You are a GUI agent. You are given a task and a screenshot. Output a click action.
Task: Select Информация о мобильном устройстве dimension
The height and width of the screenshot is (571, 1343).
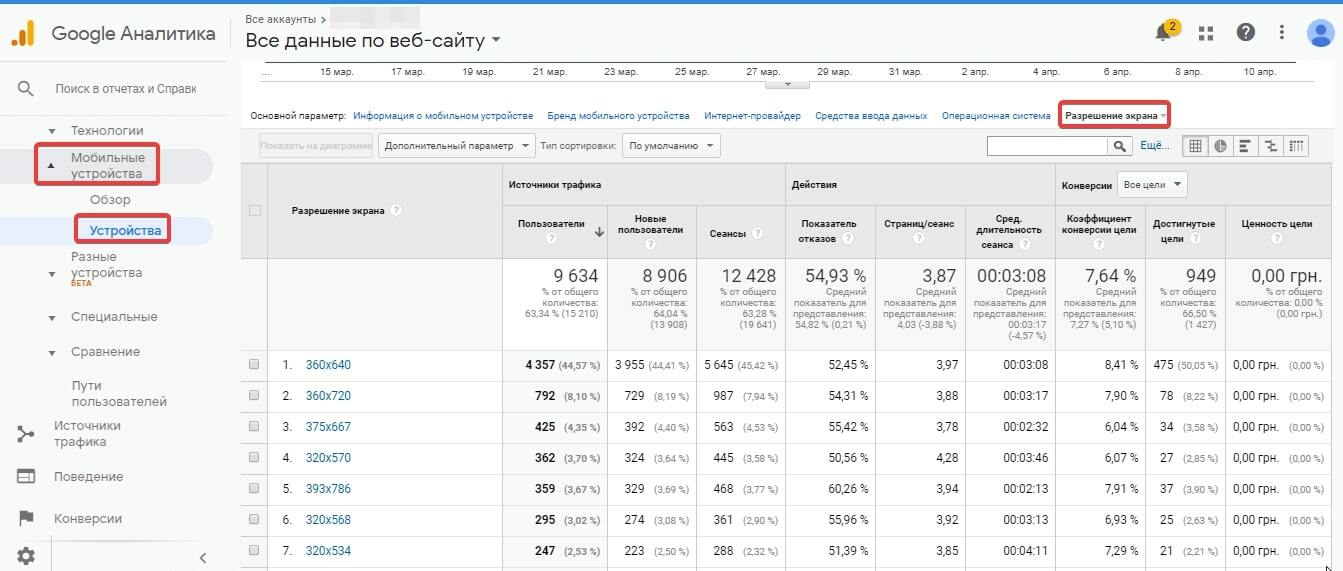[443, 116]
